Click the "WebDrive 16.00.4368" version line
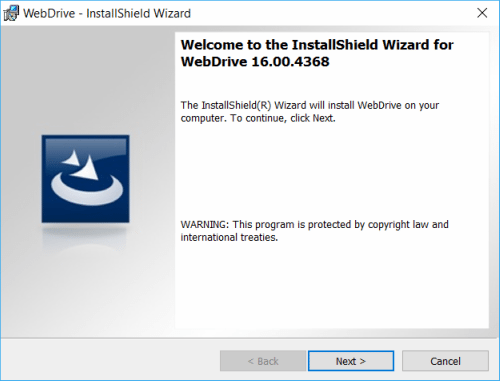Screen dimensions: 500x381 click(x=255, y=62)
